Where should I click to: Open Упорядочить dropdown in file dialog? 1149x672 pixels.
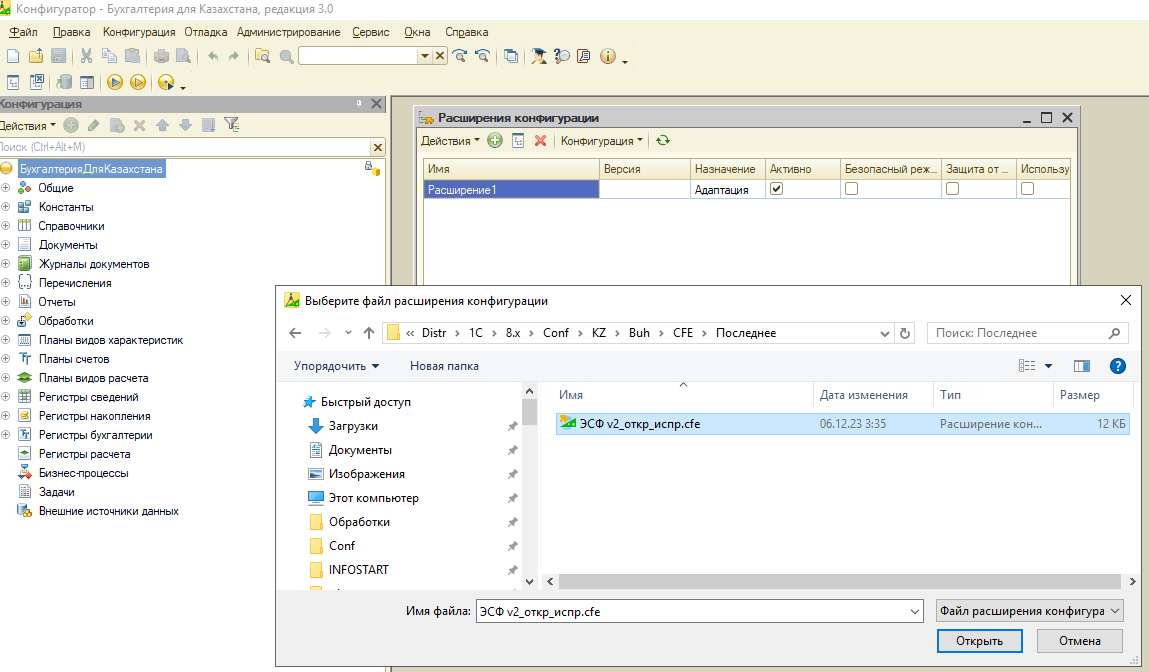[336, 366]
